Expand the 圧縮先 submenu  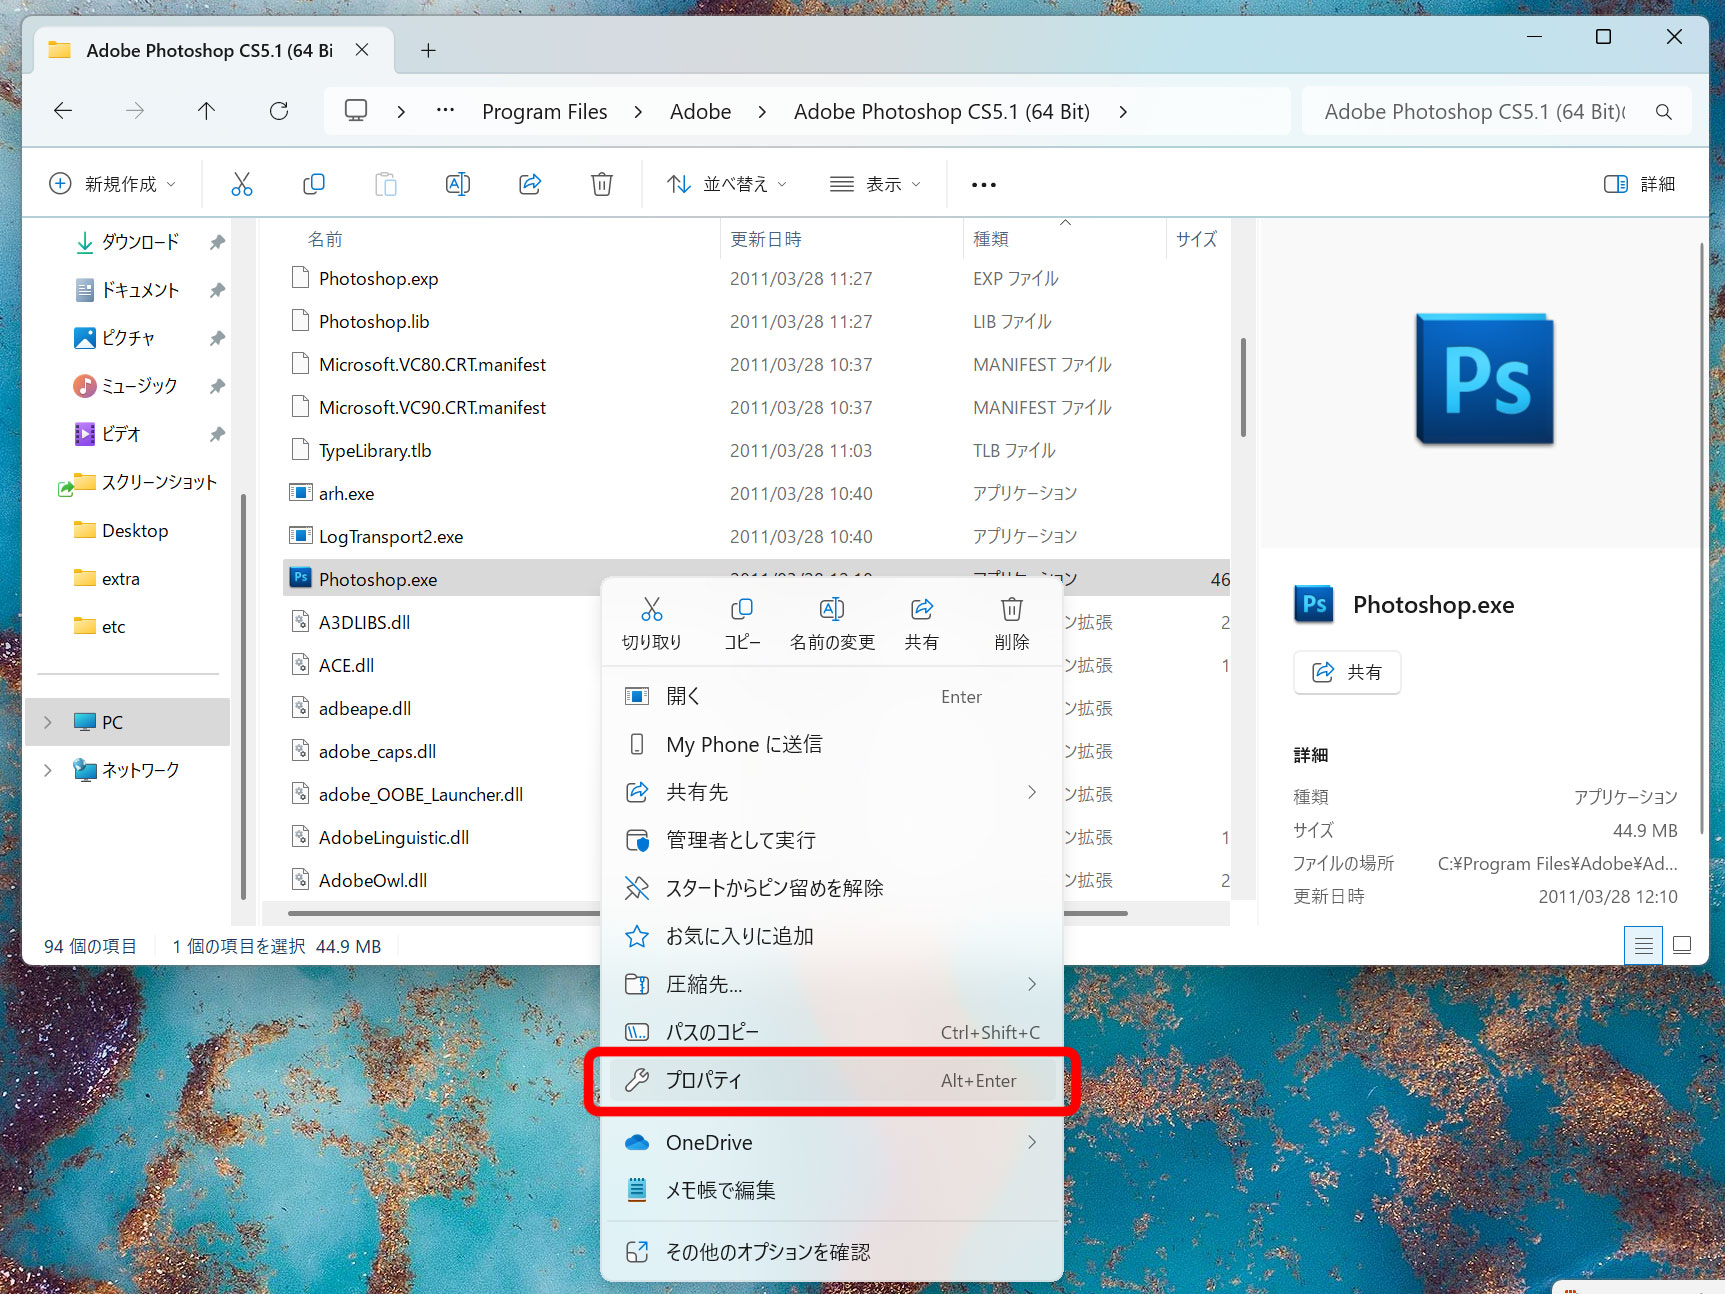[1032, 984]
